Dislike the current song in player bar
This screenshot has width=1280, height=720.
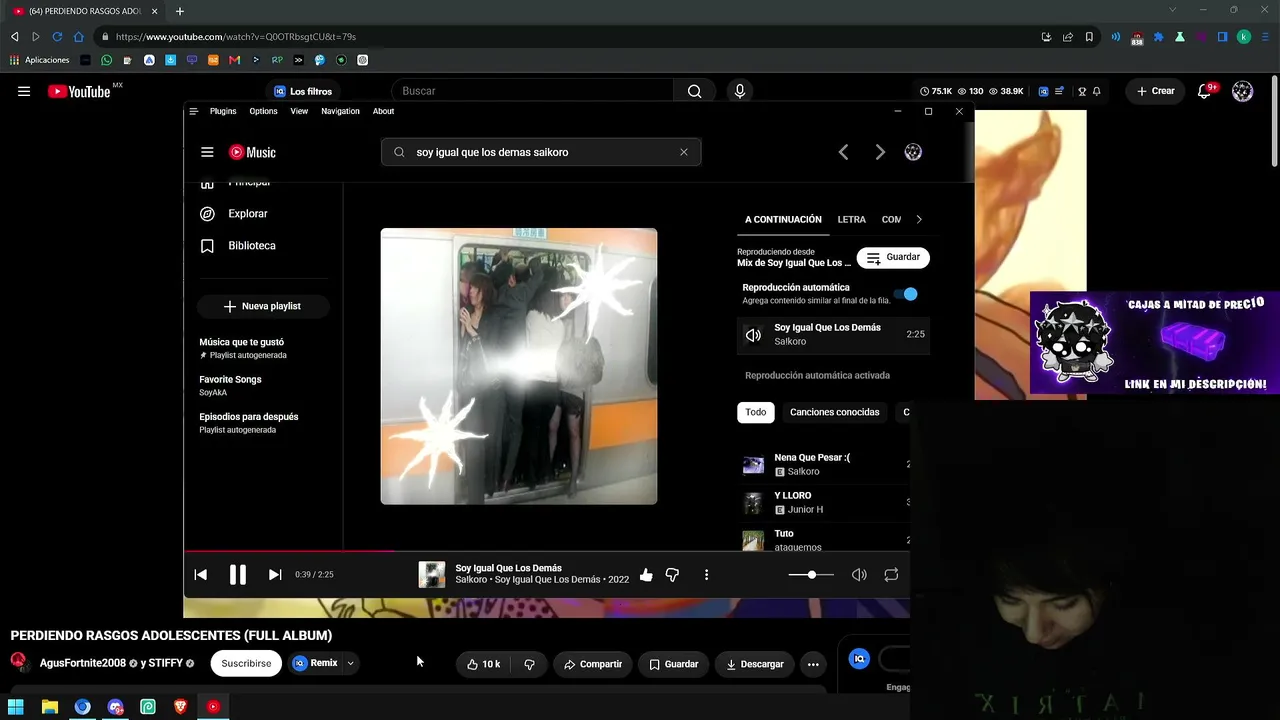[672, 575]
